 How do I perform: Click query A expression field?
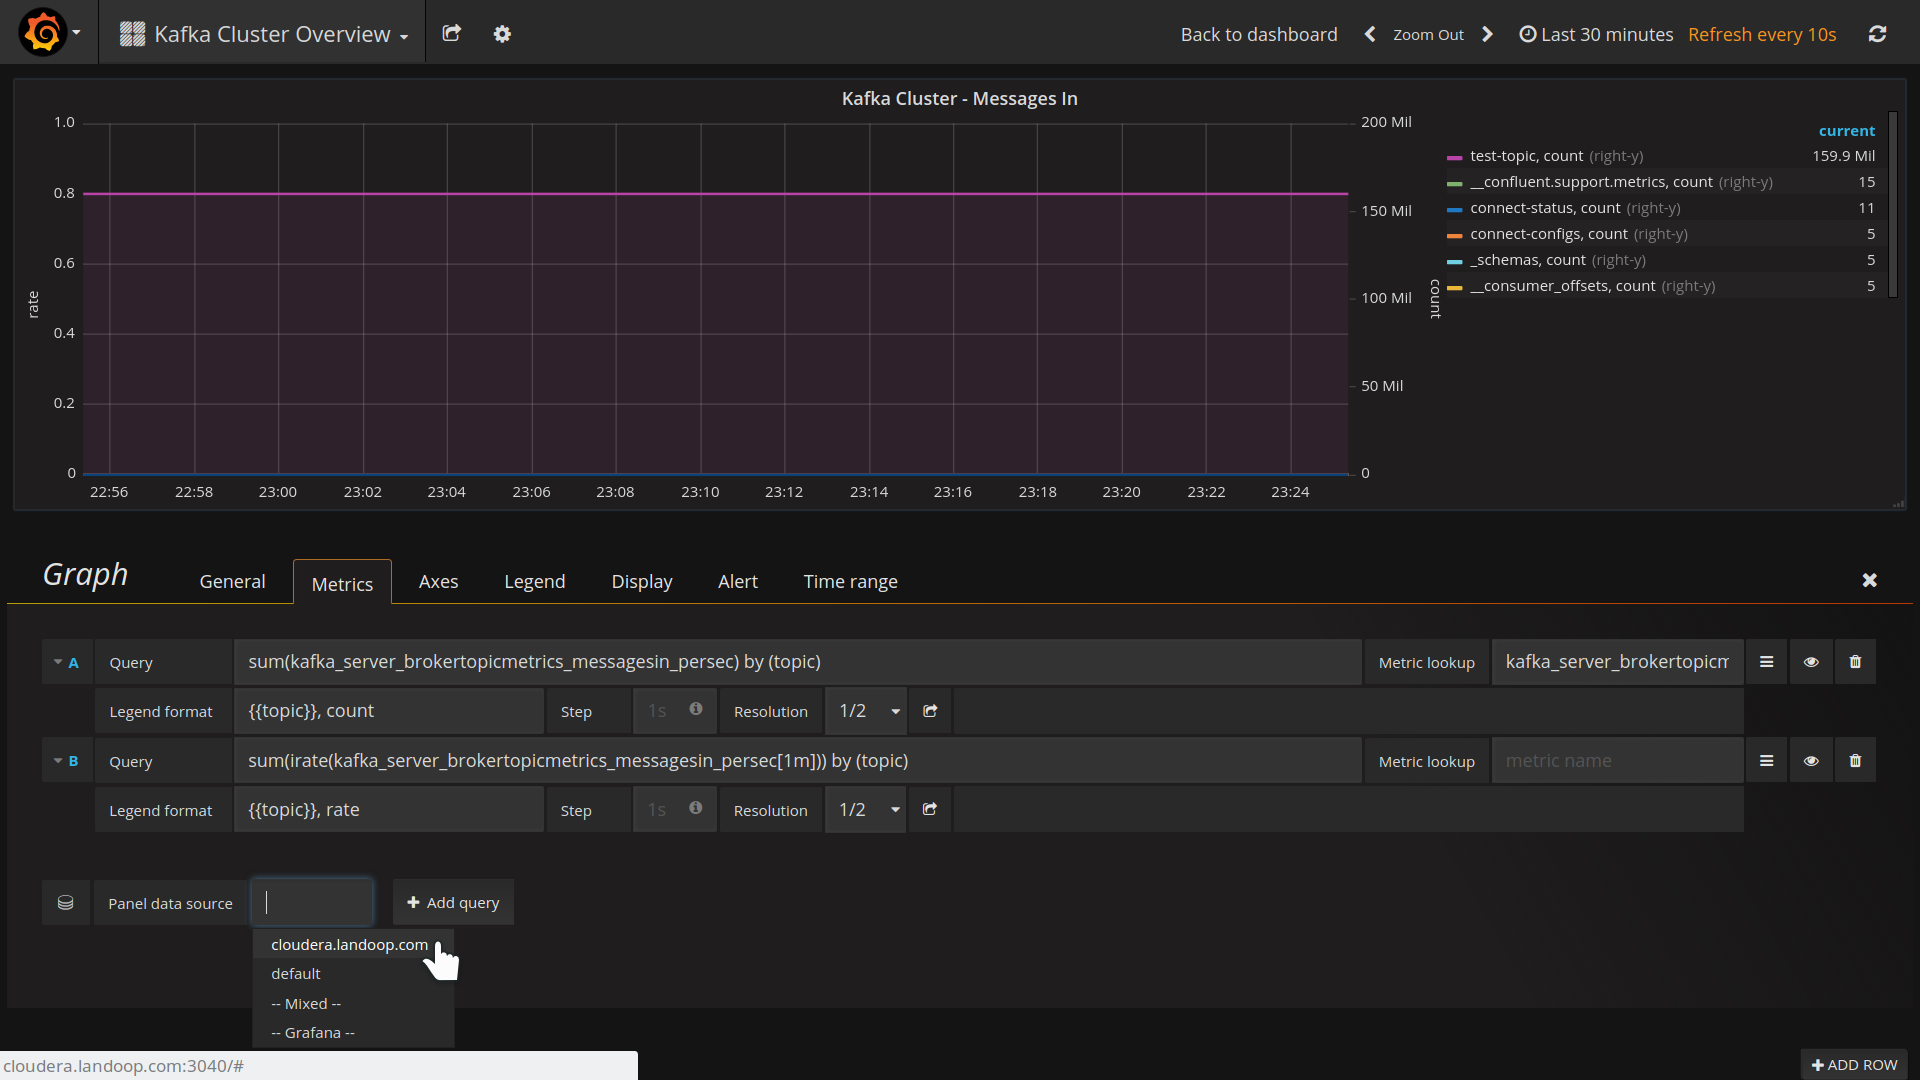797,662
